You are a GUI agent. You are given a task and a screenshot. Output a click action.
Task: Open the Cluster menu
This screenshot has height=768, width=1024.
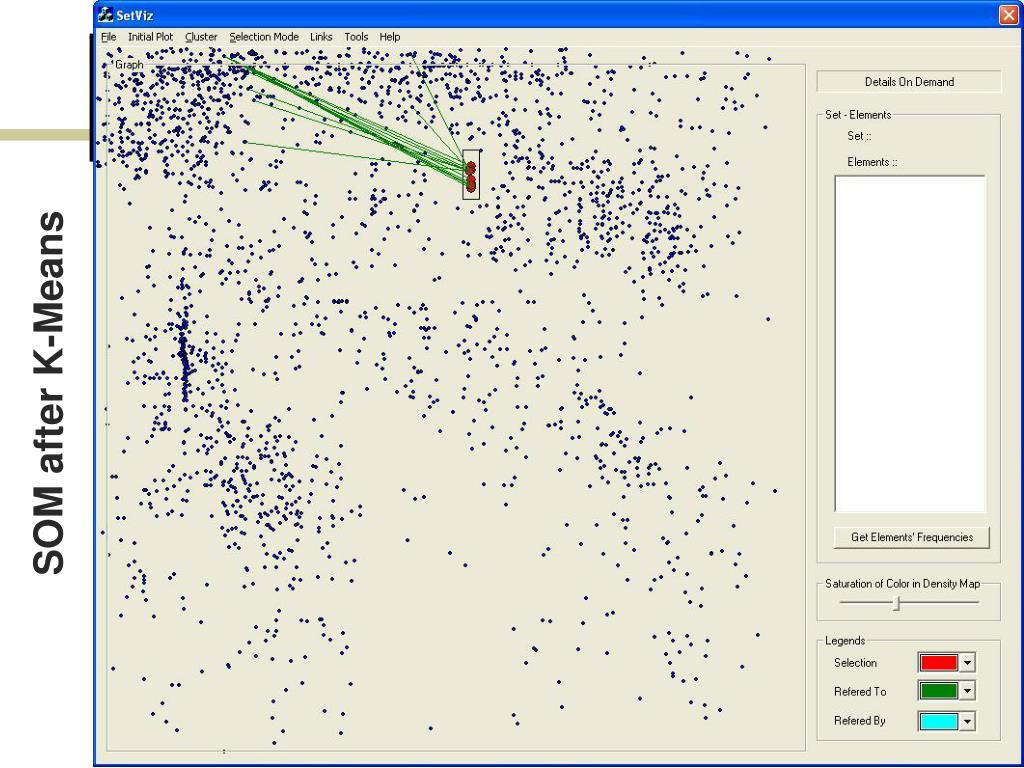(x=201, y=37)
